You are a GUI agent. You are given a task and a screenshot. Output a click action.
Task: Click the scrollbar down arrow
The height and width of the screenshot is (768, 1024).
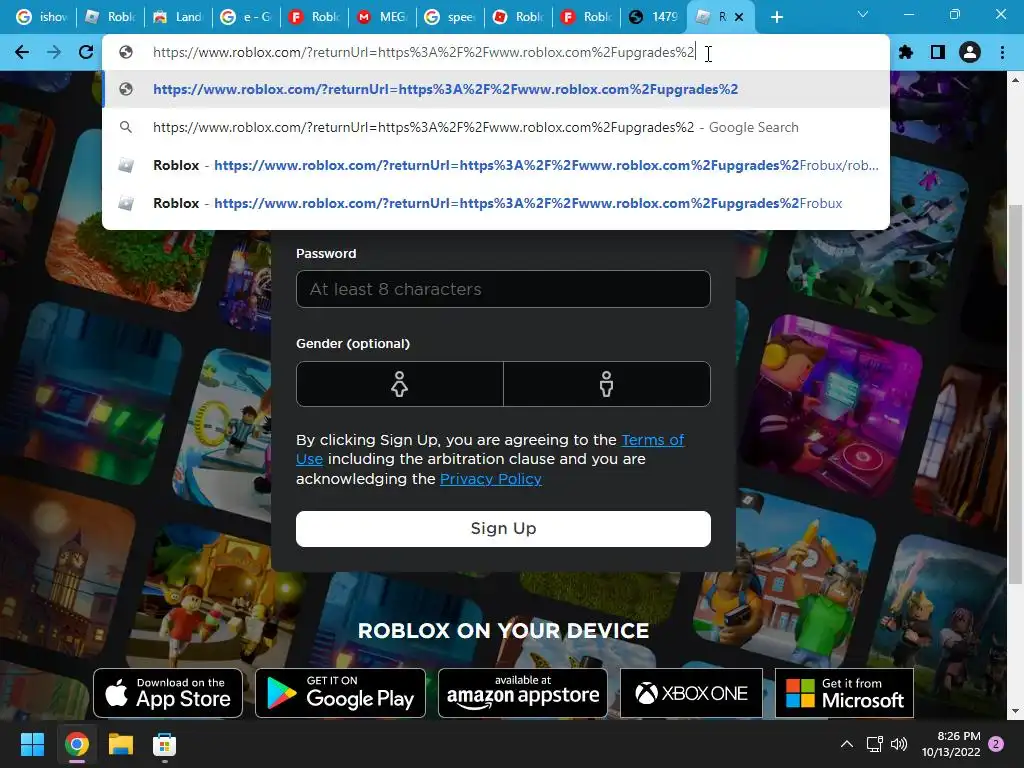1015,711
